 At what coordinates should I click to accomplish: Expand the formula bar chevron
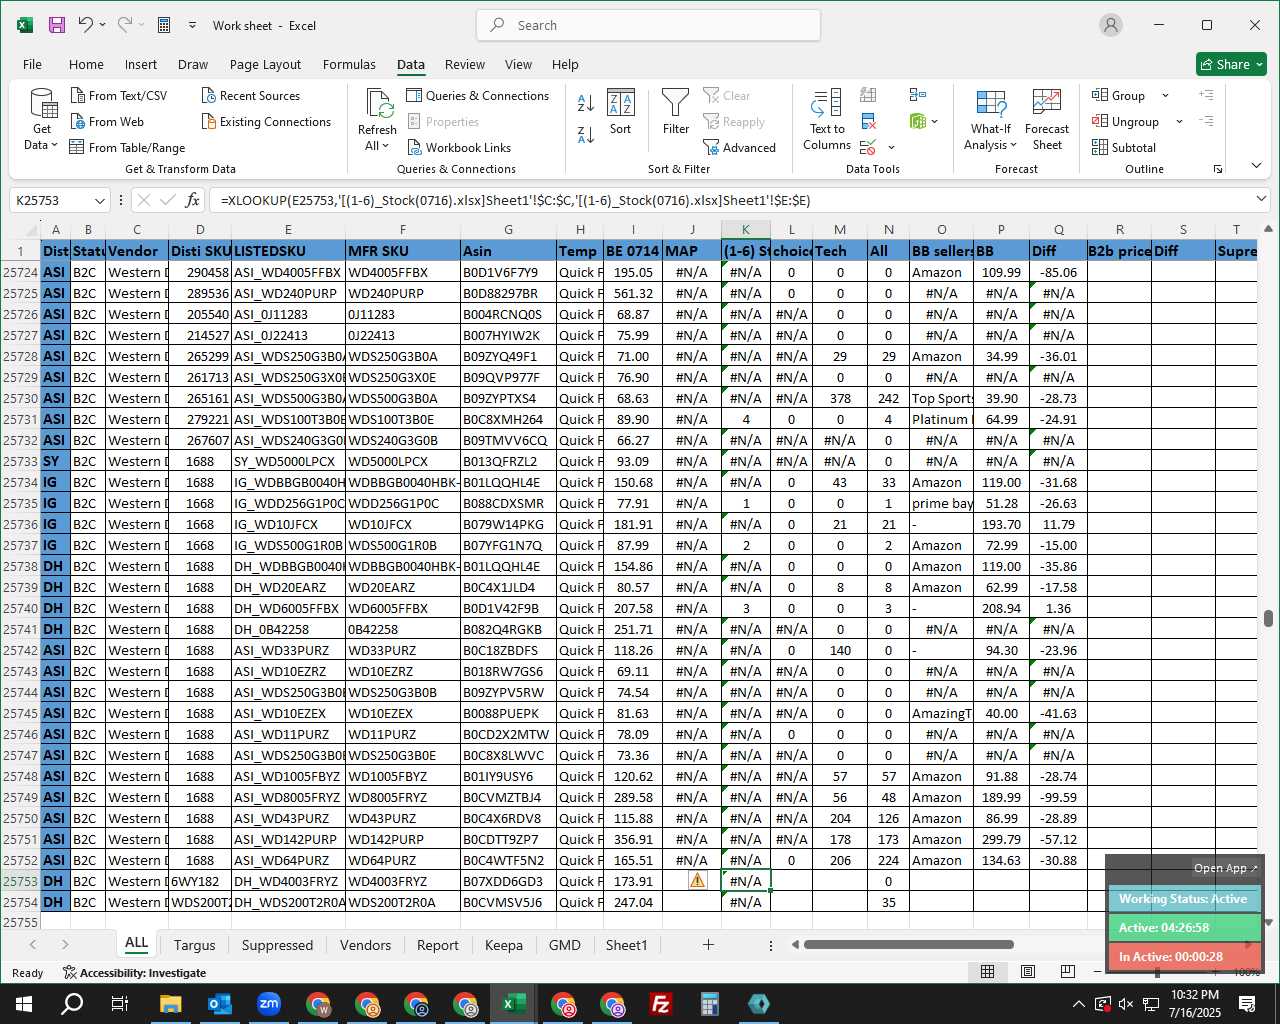[x=1261, y=199]
